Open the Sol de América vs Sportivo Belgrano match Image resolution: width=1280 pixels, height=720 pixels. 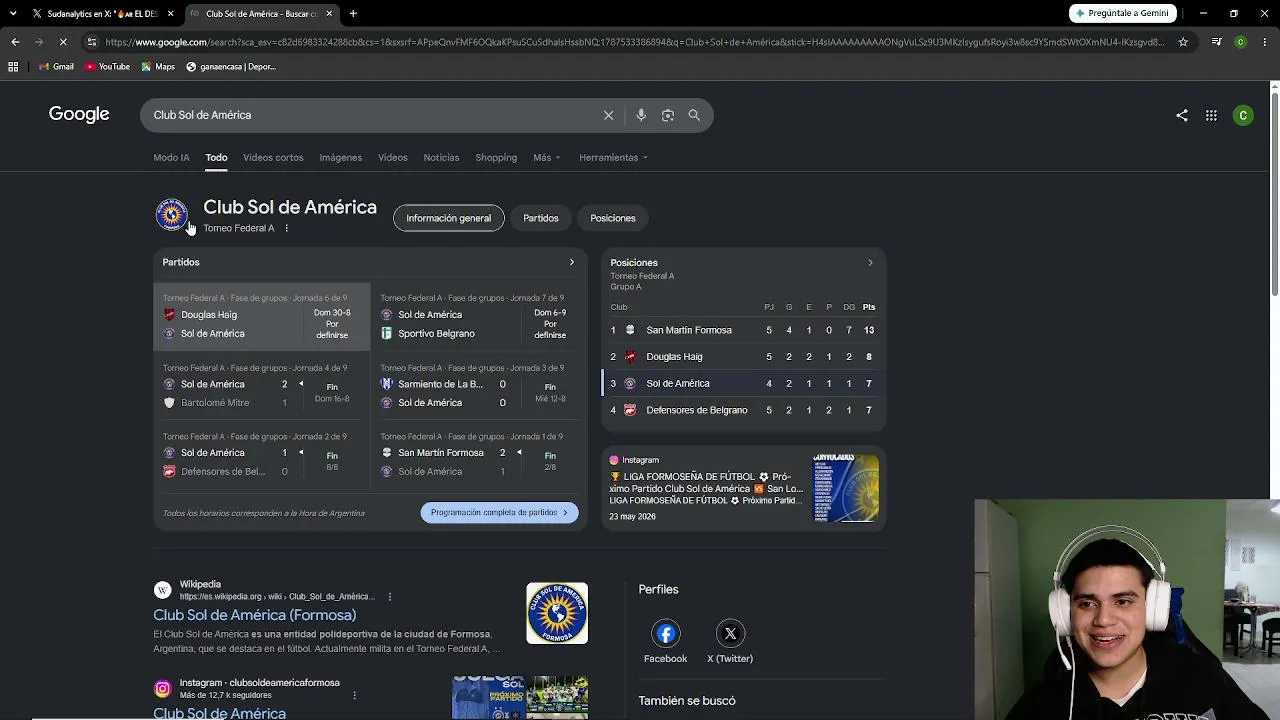(x=478, y=317)
